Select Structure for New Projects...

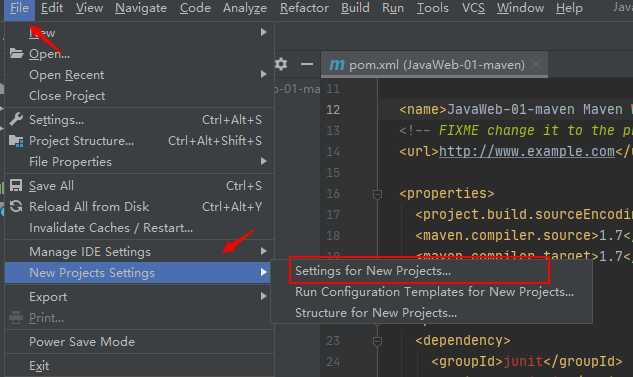431,313
